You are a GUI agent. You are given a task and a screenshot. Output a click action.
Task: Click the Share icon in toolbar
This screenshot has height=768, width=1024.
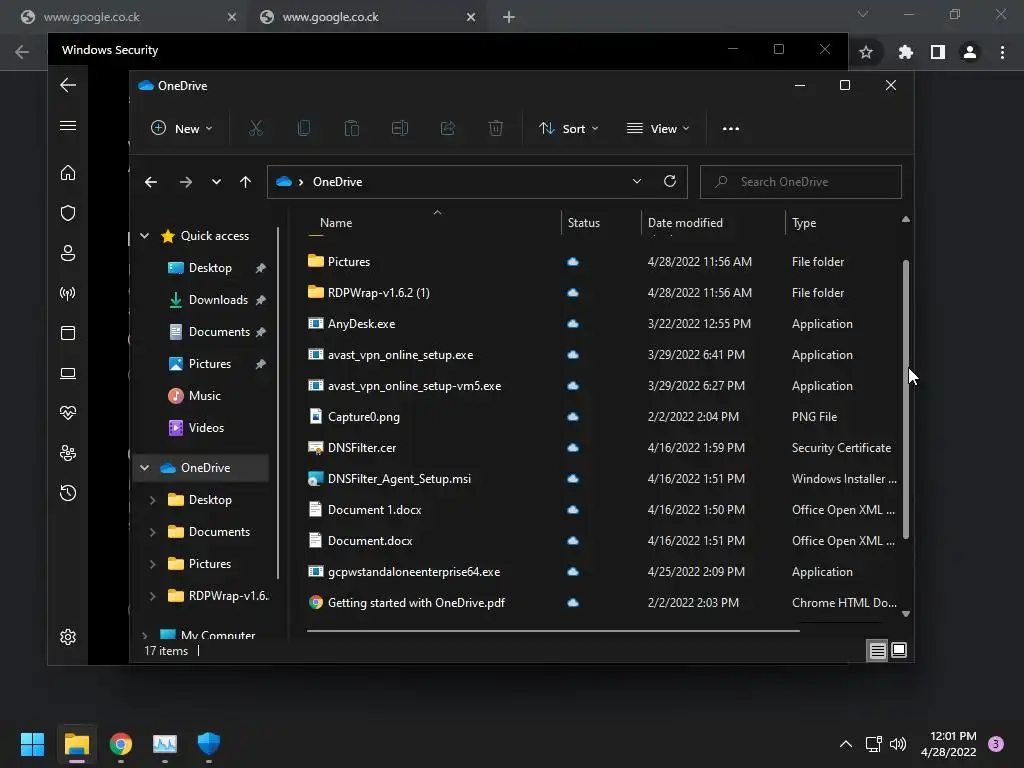point(448,129)
